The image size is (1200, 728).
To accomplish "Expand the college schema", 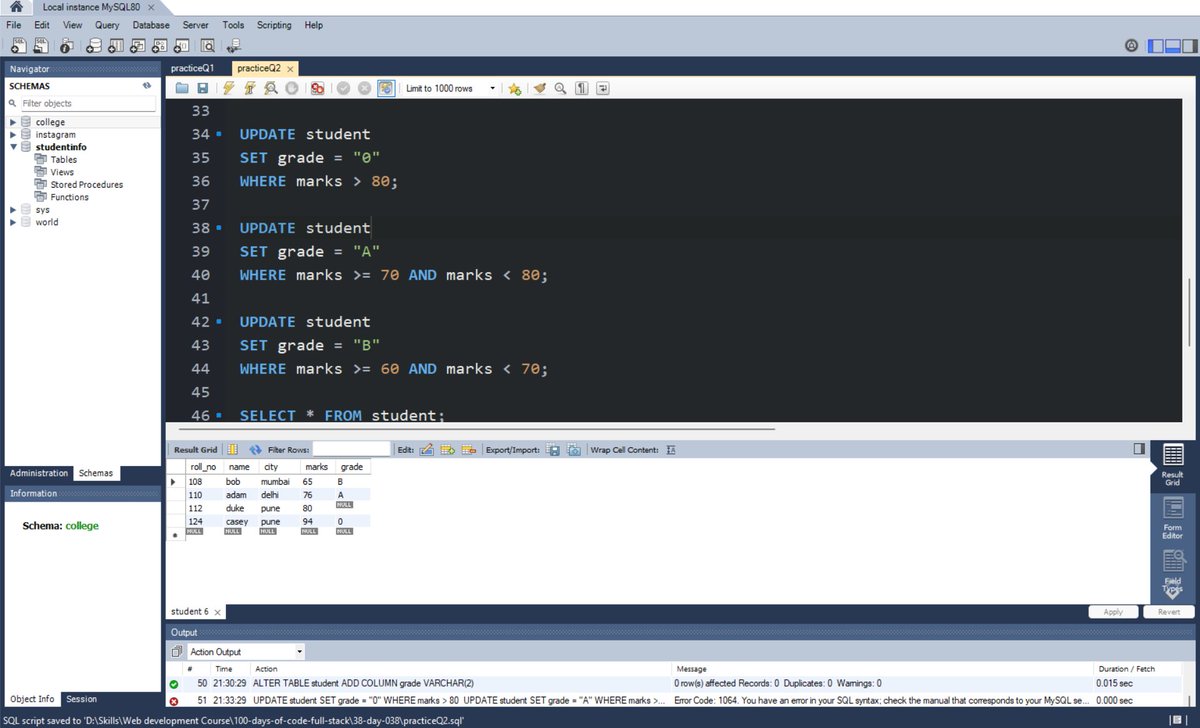I will pos(13,122).
